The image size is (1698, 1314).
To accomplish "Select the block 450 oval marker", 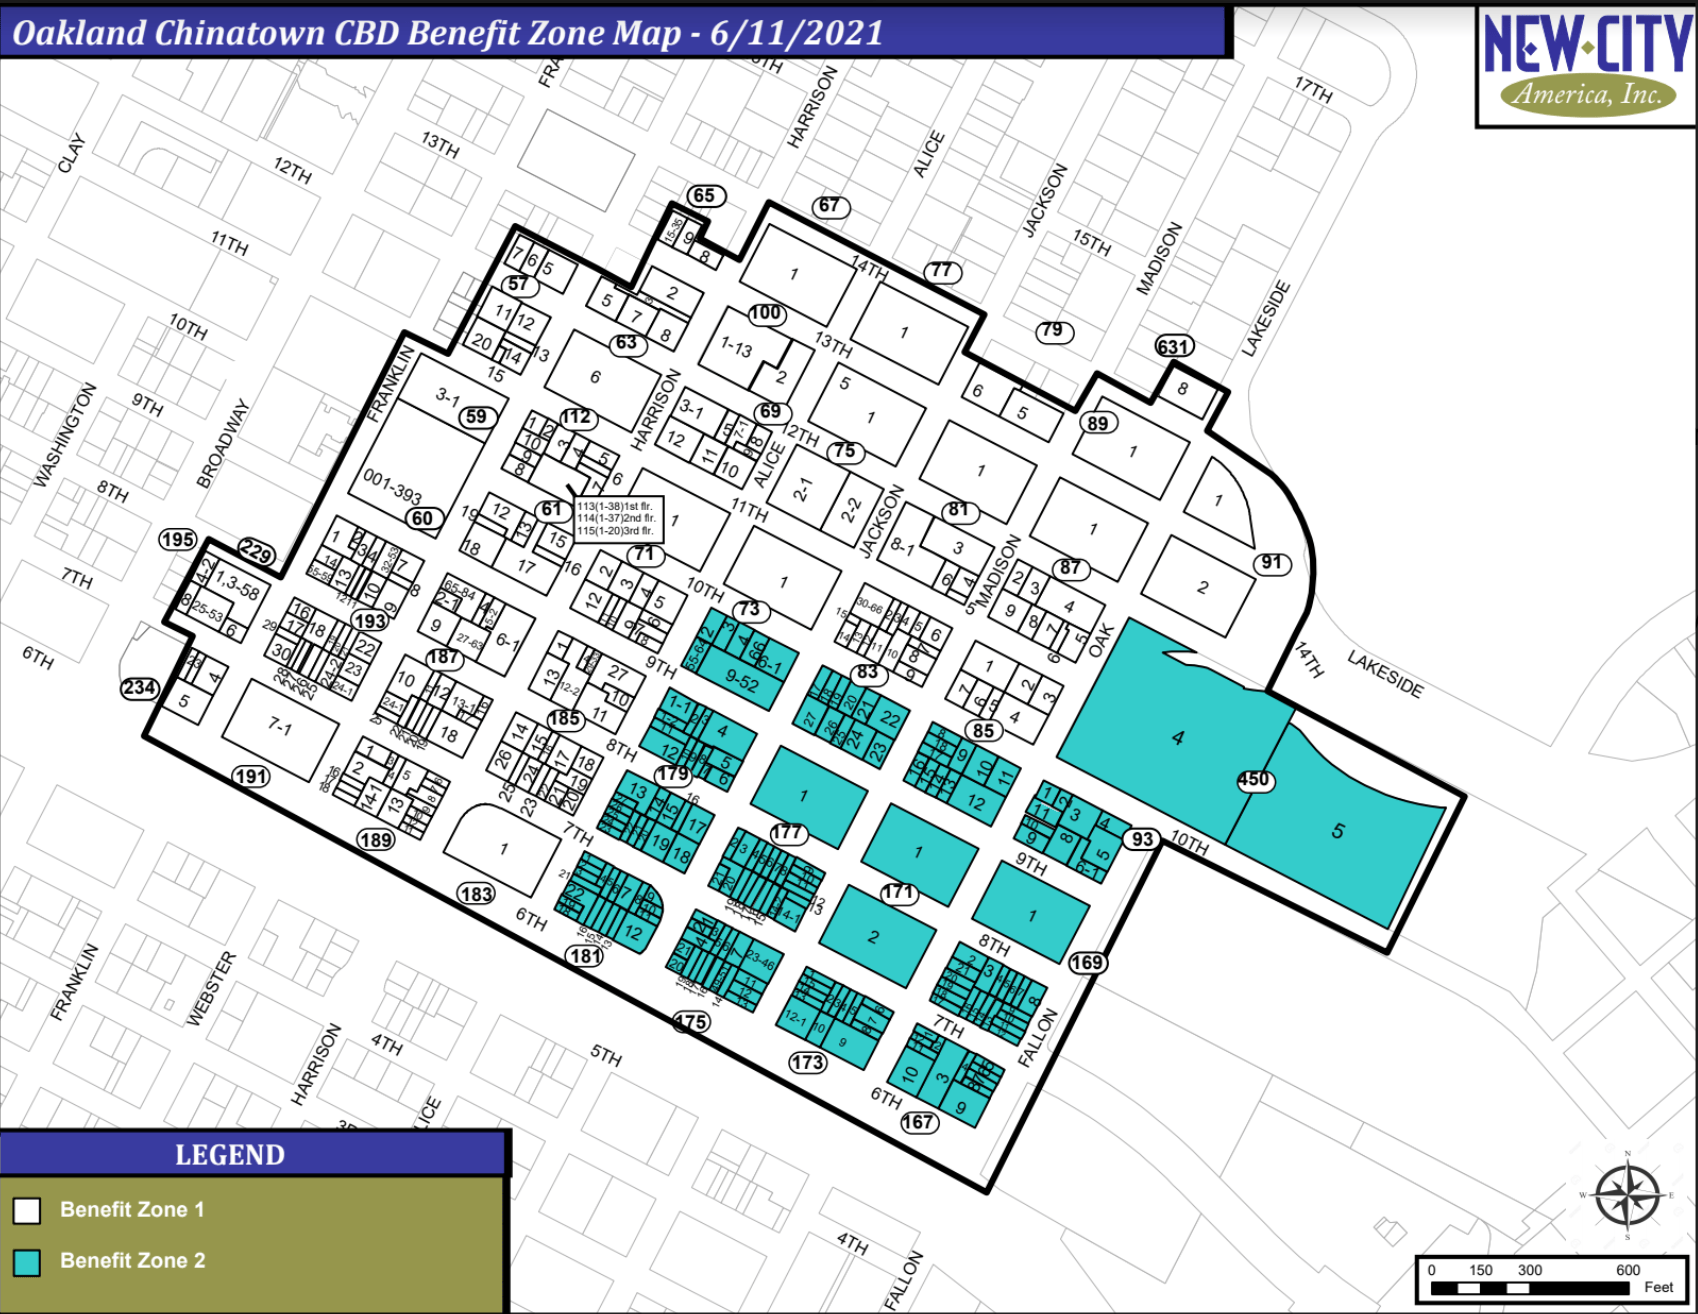I will [1253, 780].
